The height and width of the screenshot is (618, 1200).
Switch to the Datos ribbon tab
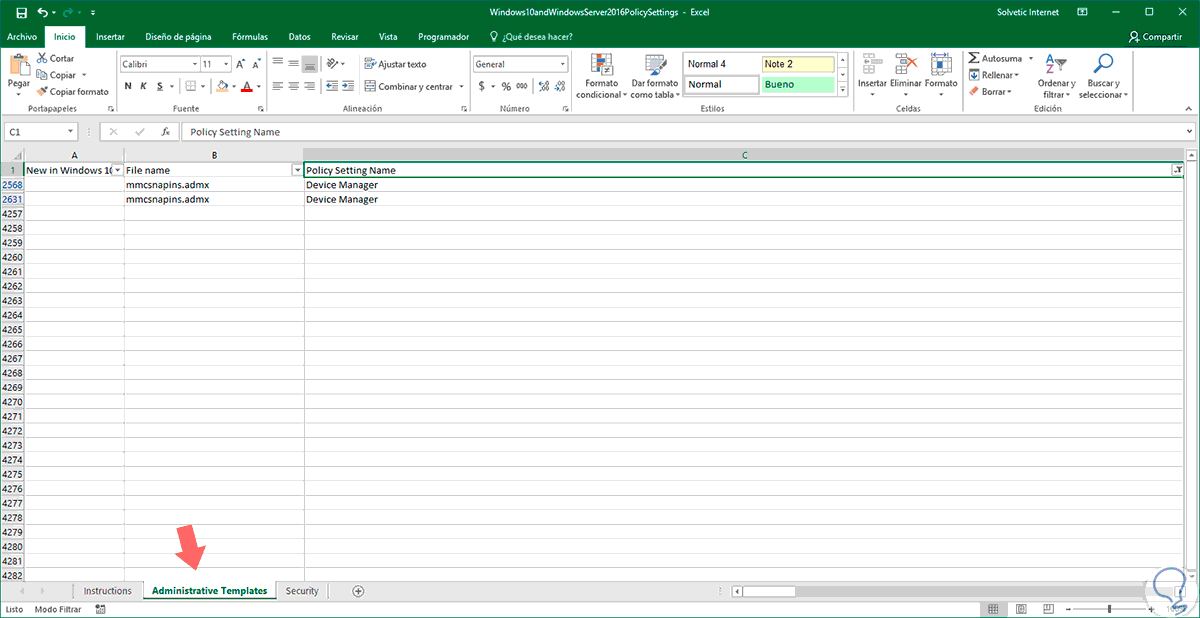[300, 36]
